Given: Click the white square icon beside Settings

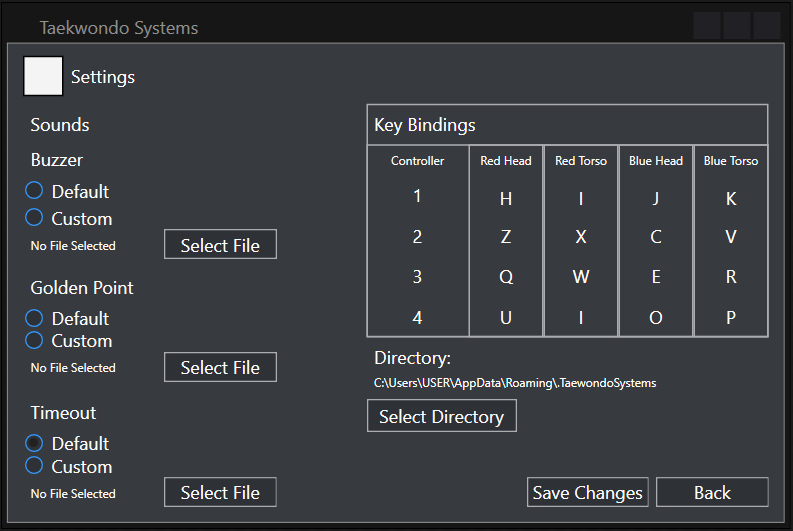Looking at the screenshot, I should (x=43, y=76).
